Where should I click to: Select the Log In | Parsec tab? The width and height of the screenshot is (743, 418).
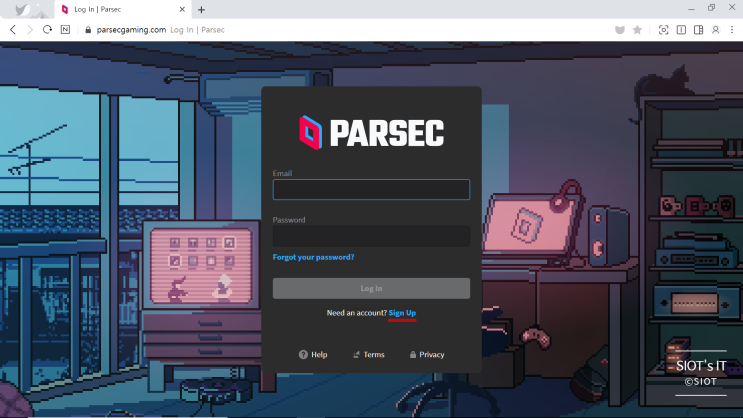point(123,9)
